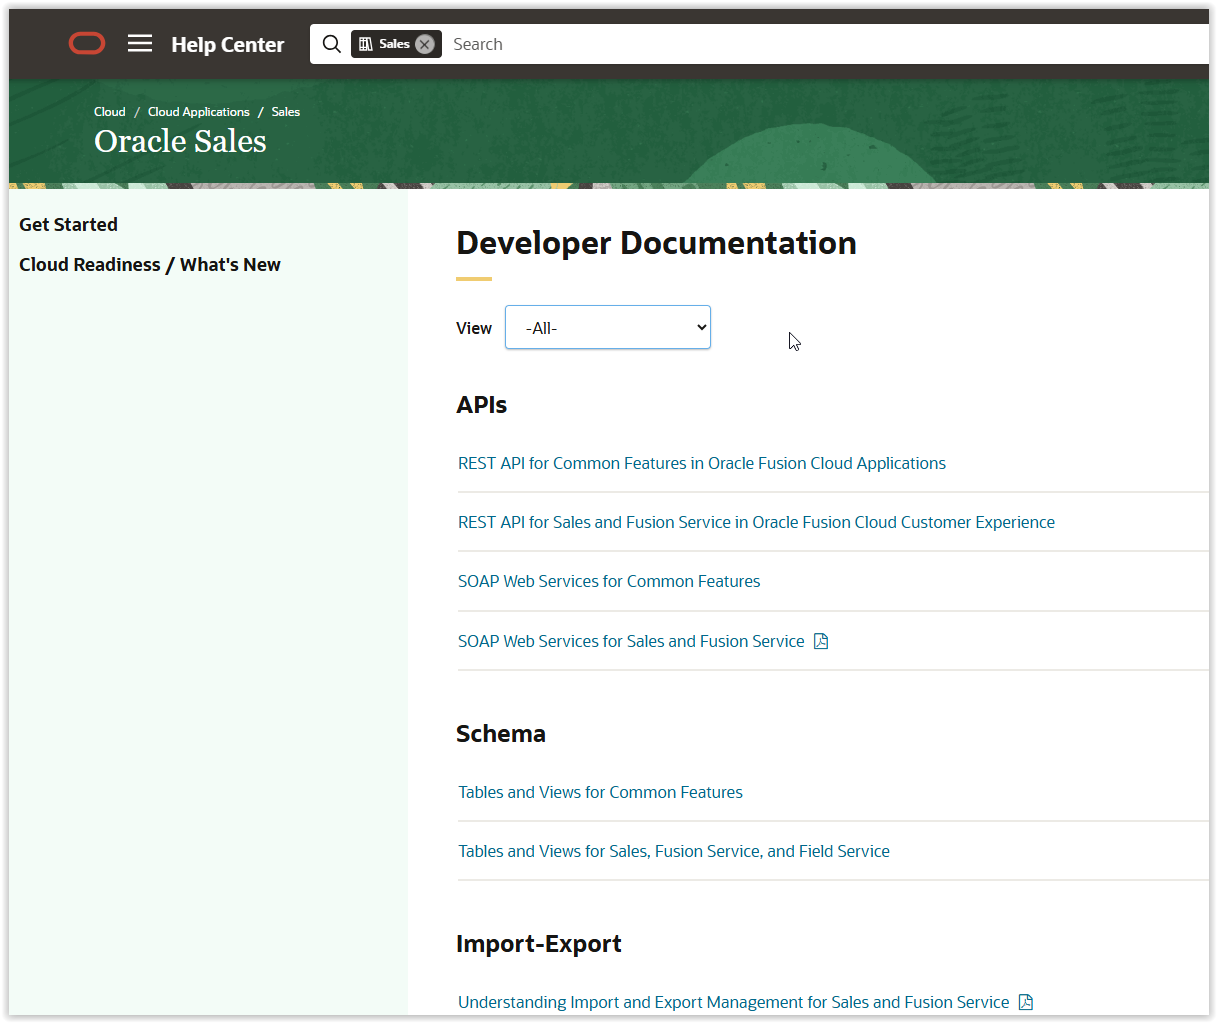Click the search magnifier icon
This screenshot has width=1217, height=1023.
pos(331,43)
